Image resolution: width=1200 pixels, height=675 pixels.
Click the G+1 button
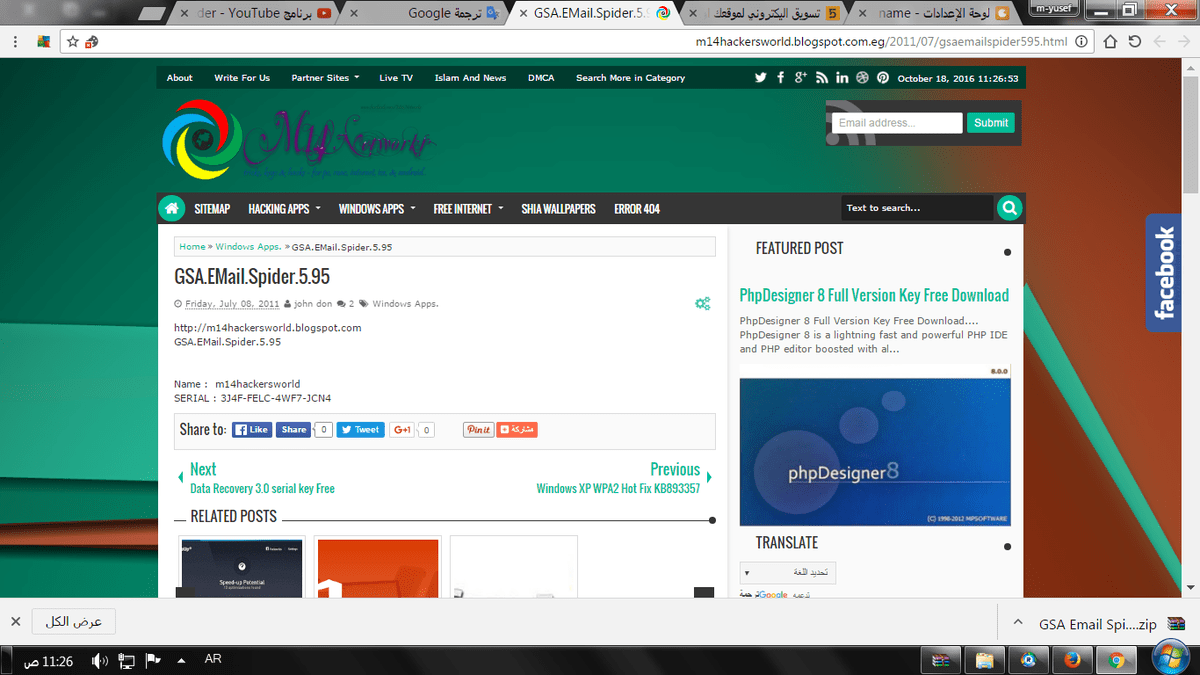coord(402,429)
